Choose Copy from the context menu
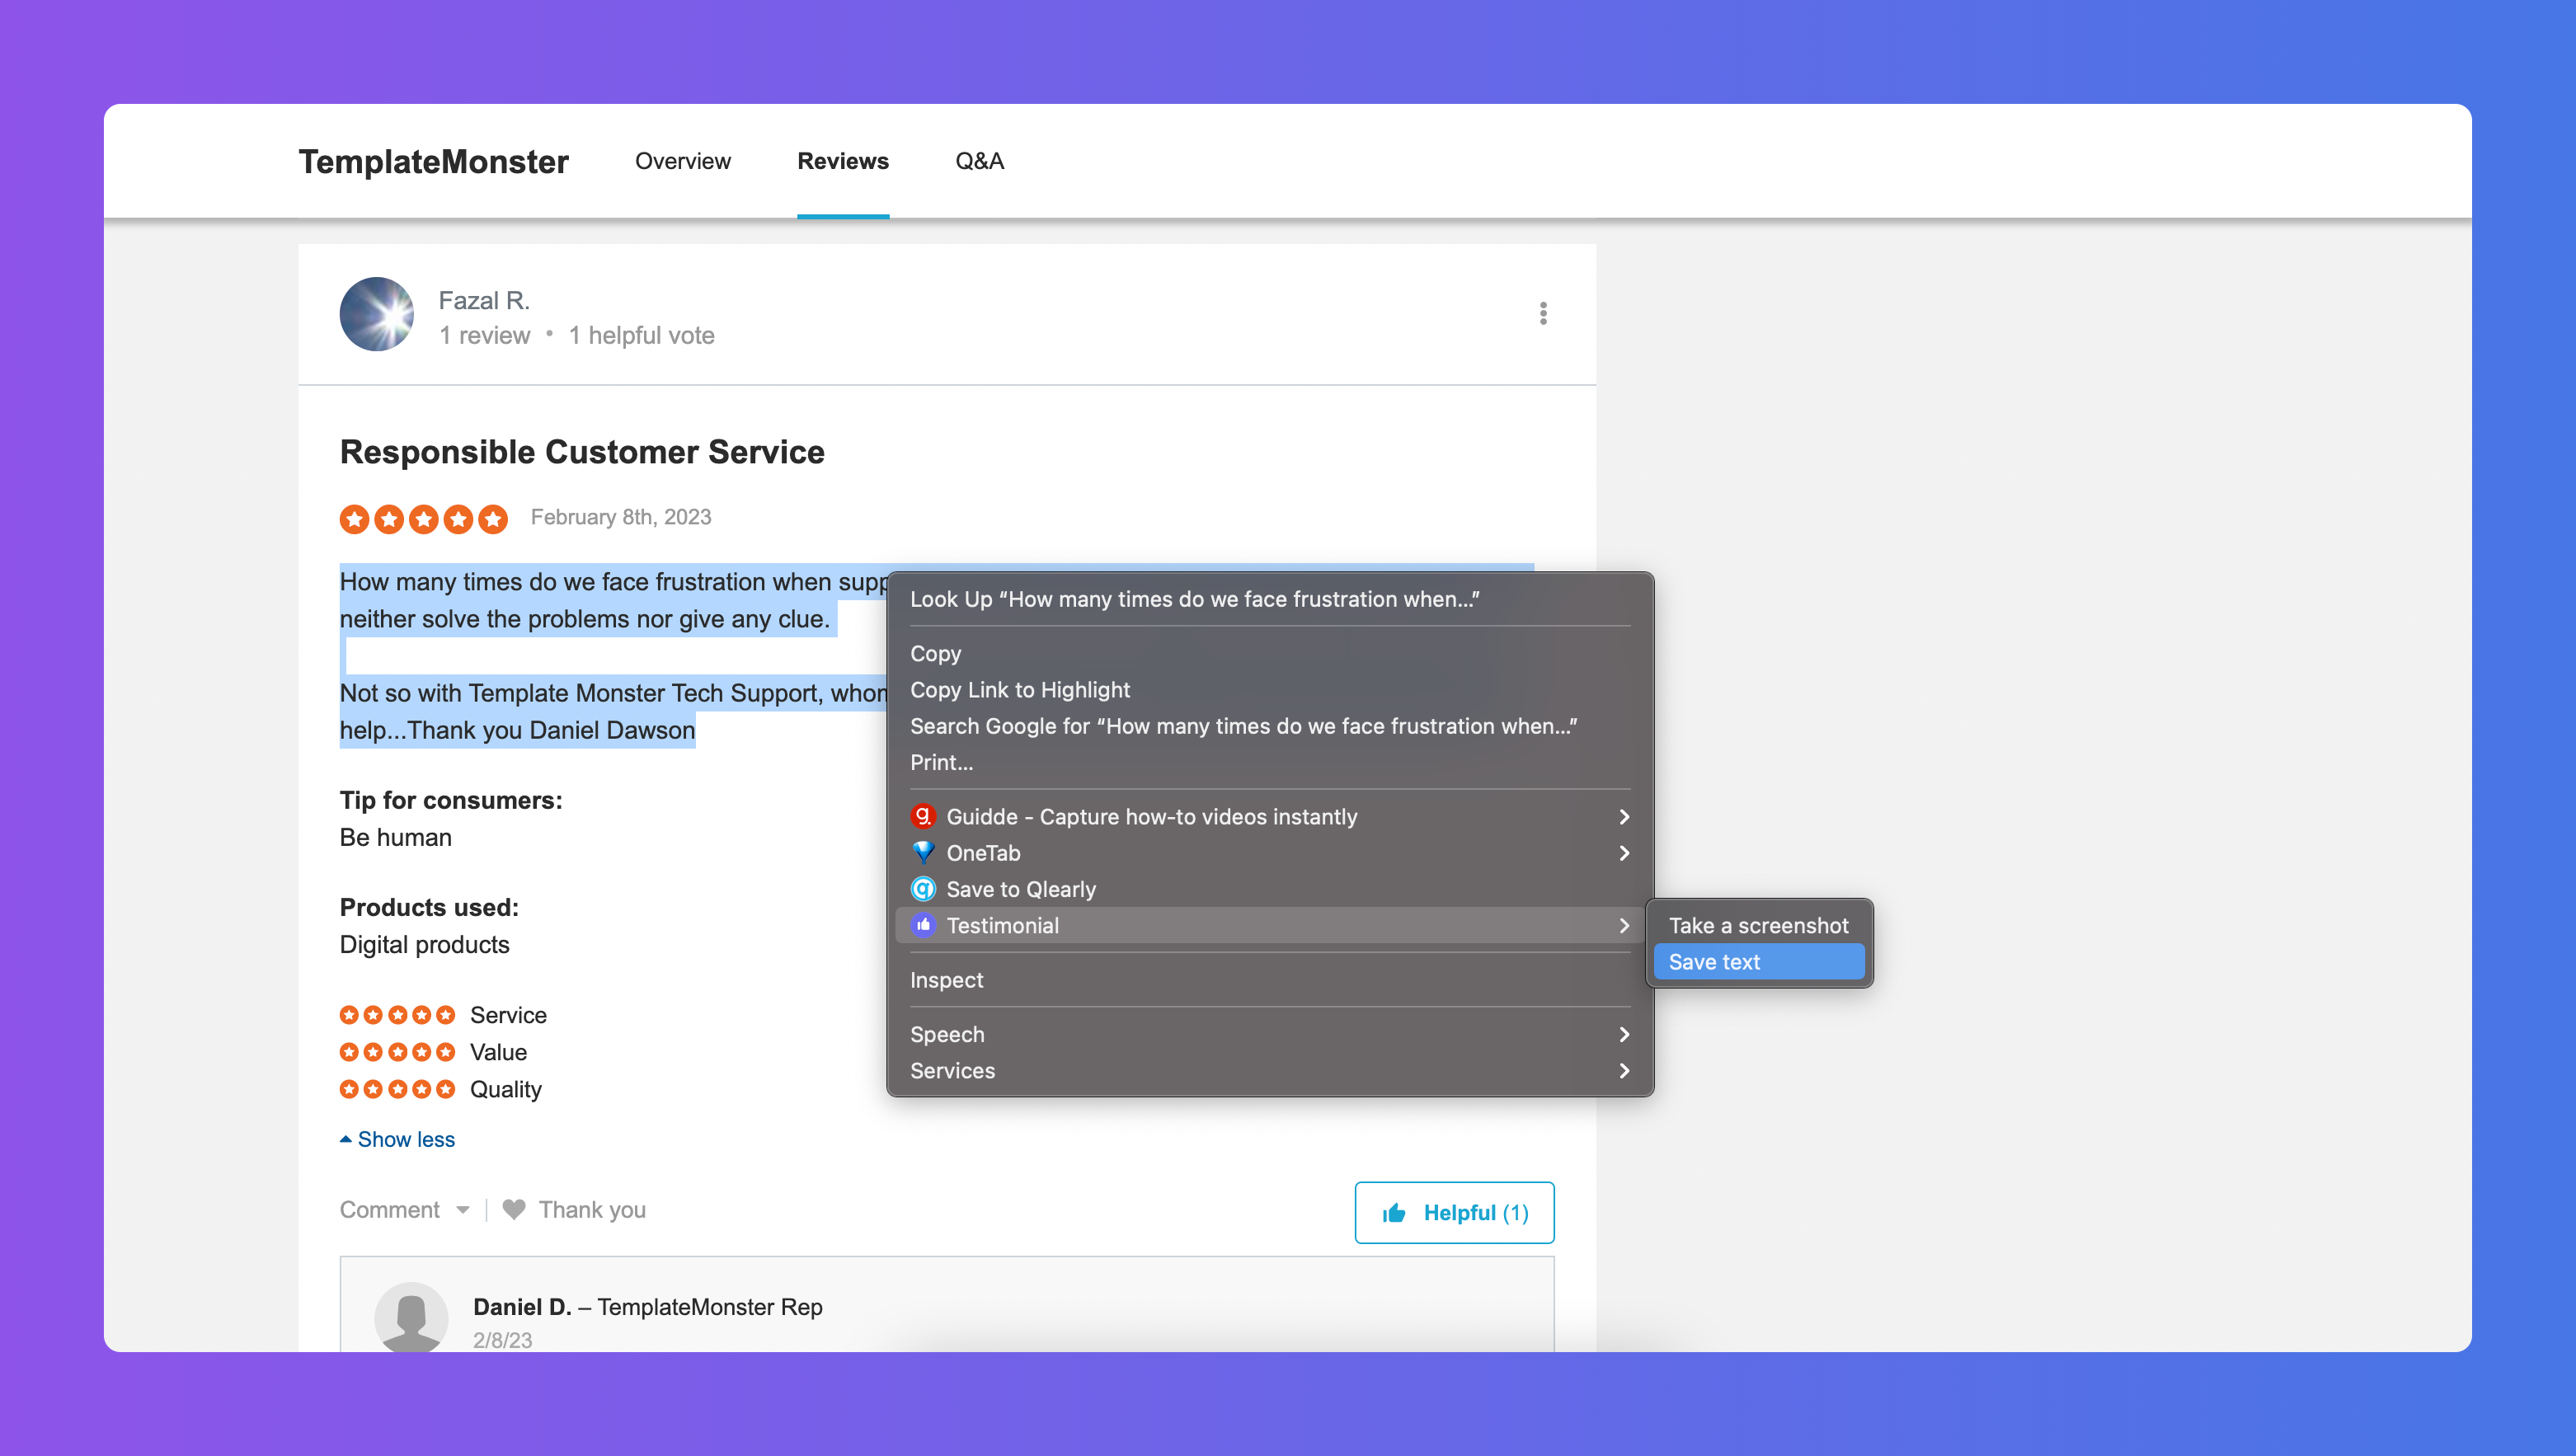This screenshot has width=2576, height=1456. (1270, 653)
